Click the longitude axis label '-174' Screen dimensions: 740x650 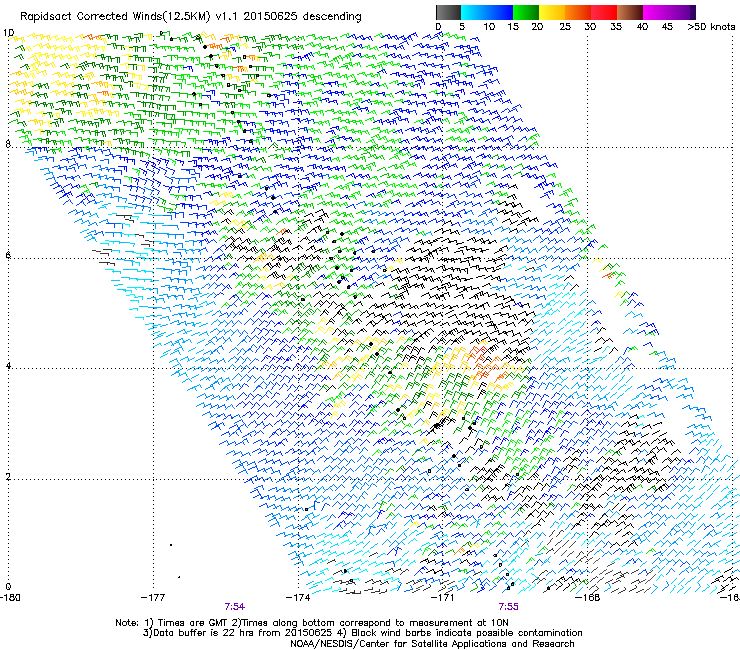pos(298,598)
